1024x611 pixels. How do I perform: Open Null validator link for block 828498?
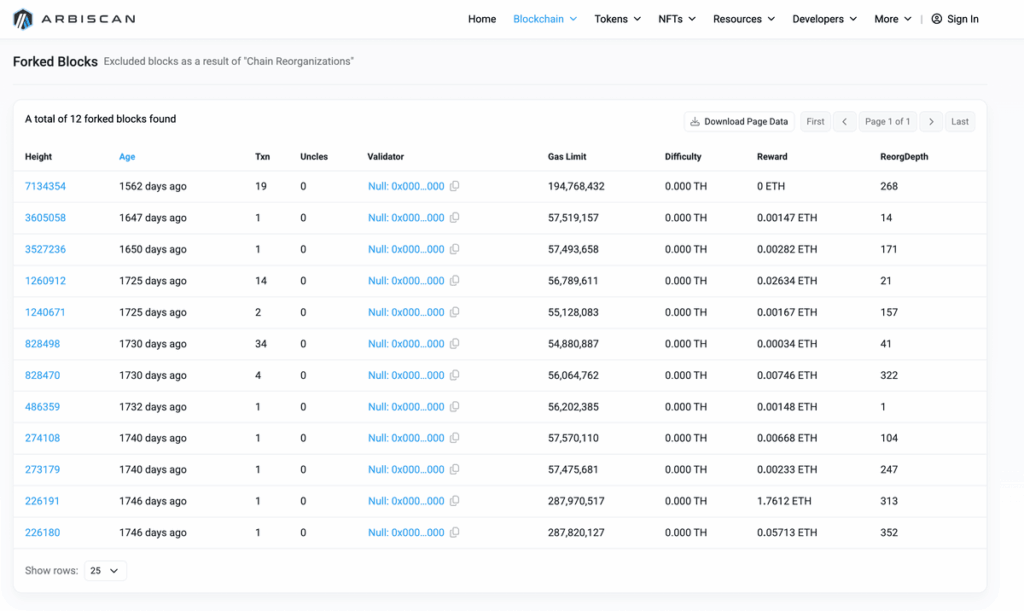pyautogui.click(x=406, y=343)
